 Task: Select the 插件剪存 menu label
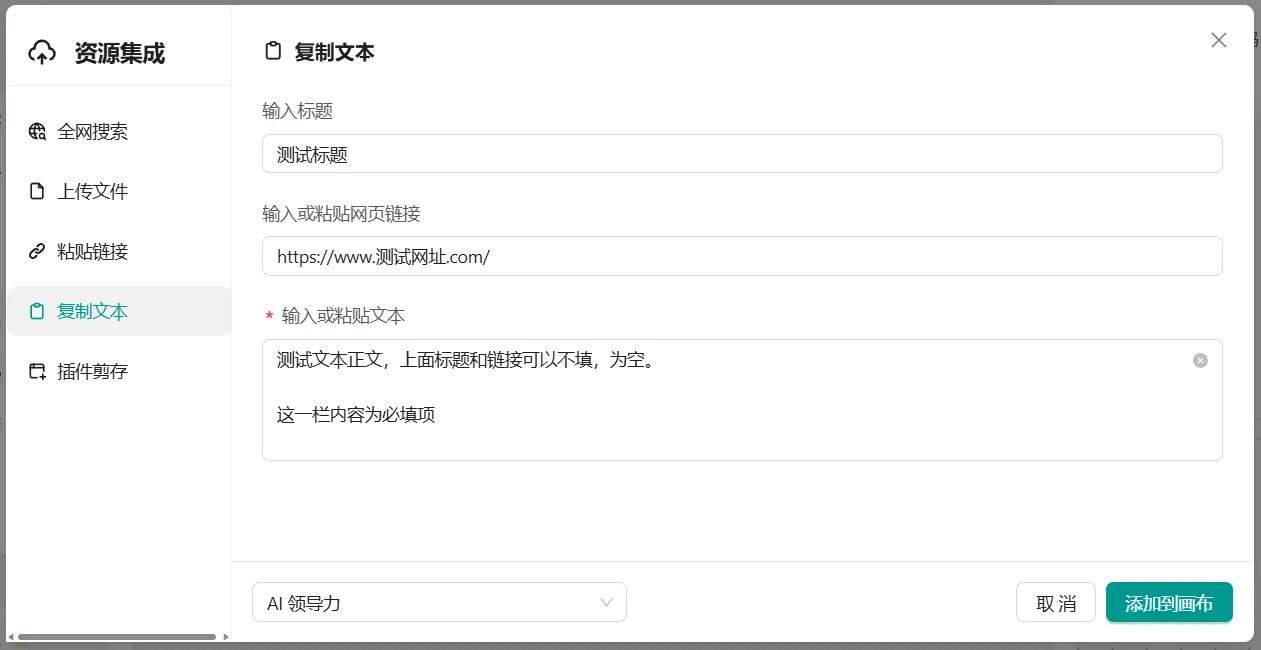pyautogui.click(x=93, y=372)
